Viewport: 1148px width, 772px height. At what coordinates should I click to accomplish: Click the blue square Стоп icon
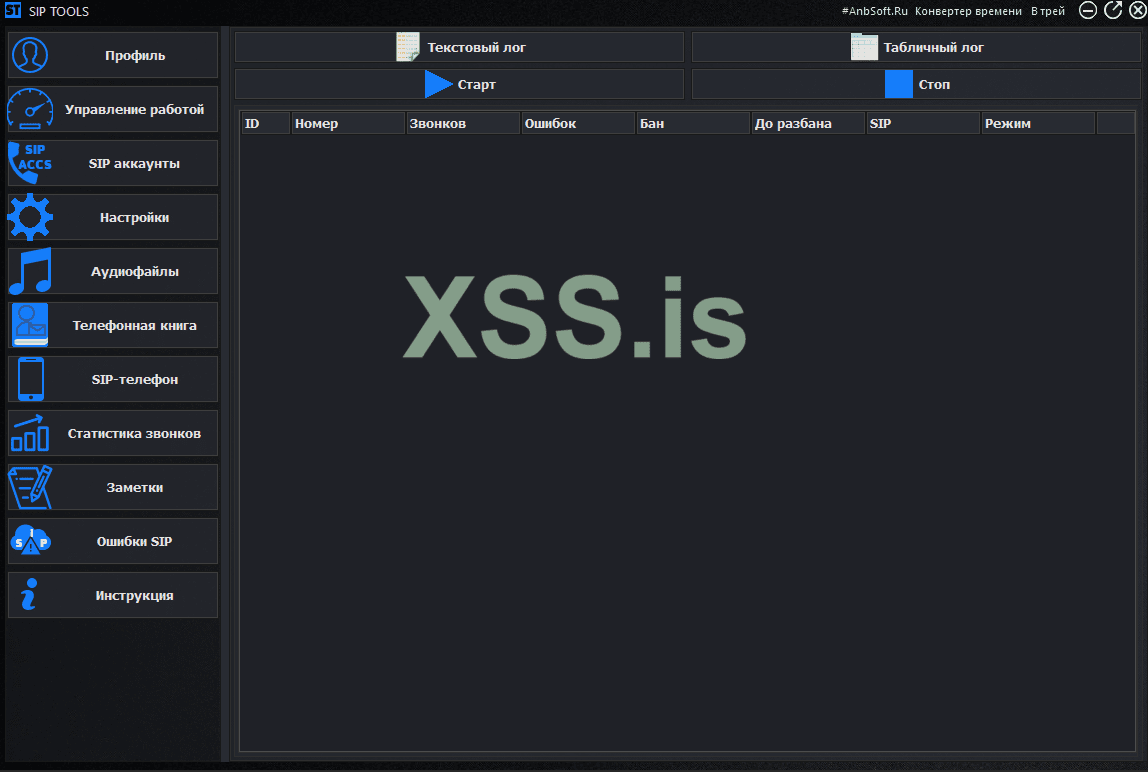click(x=898, y=84)
